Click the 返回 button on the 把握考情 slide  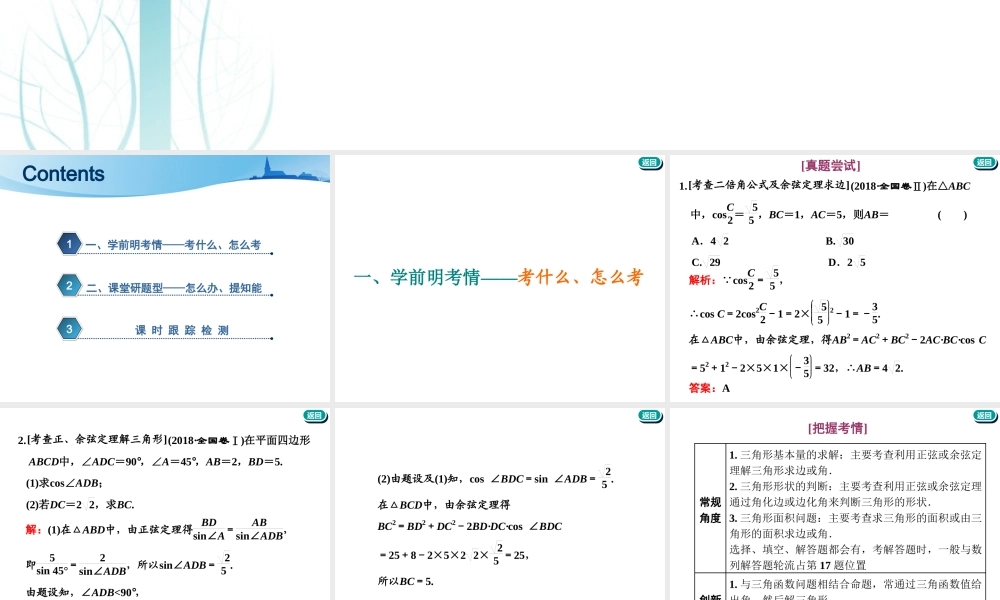(x=983, y=415)
